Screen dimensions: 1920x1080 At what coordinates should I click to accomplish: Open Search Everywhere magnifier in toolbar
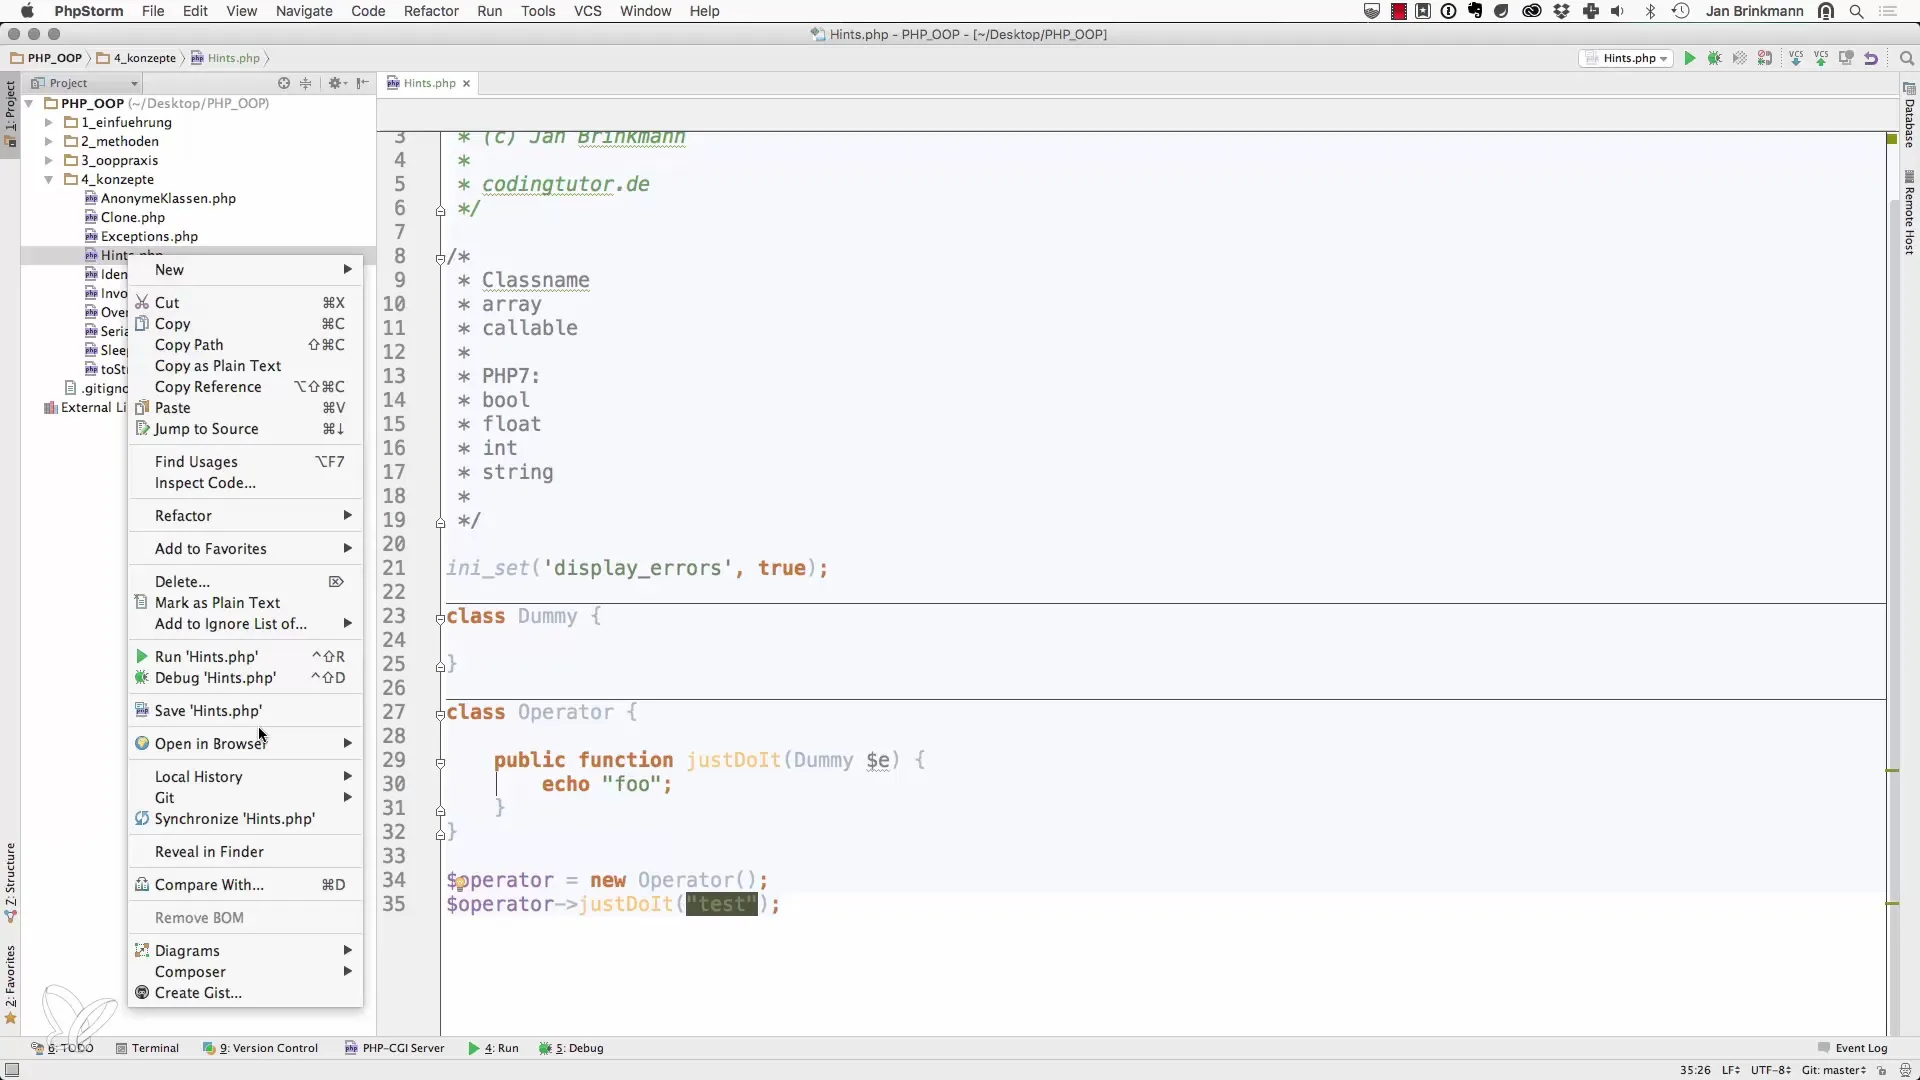tap(1907, 59)
